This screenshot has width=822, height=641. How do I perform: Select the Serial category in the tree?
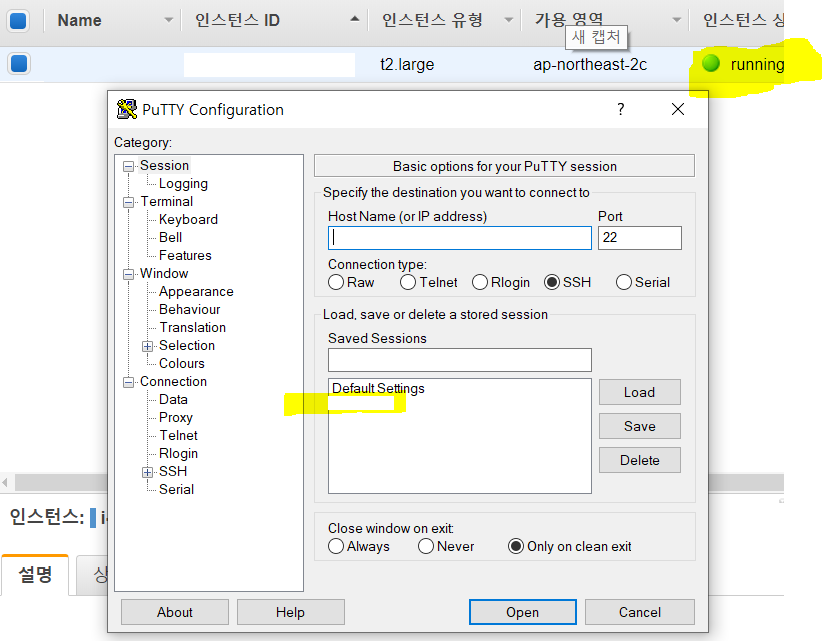176,489
